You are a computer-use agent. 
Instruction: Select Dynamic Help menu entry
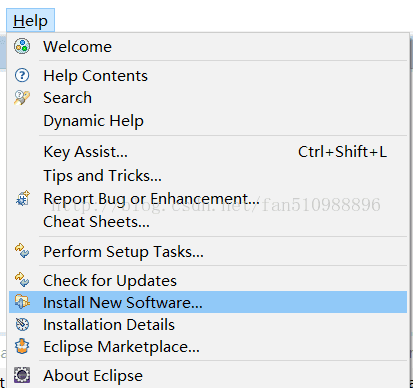pyautogui.click(x=93, y=121)
